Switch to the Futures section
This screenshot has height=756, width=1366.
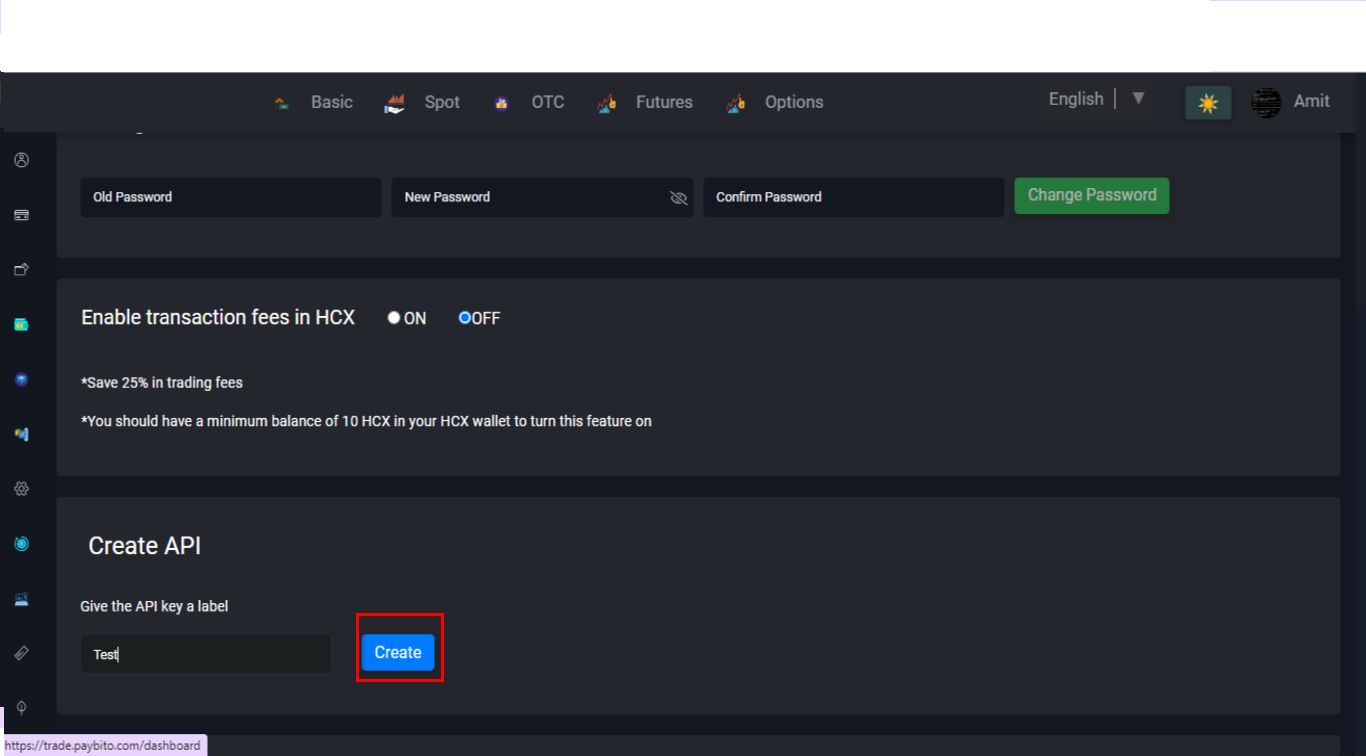[x=664, y=102]
